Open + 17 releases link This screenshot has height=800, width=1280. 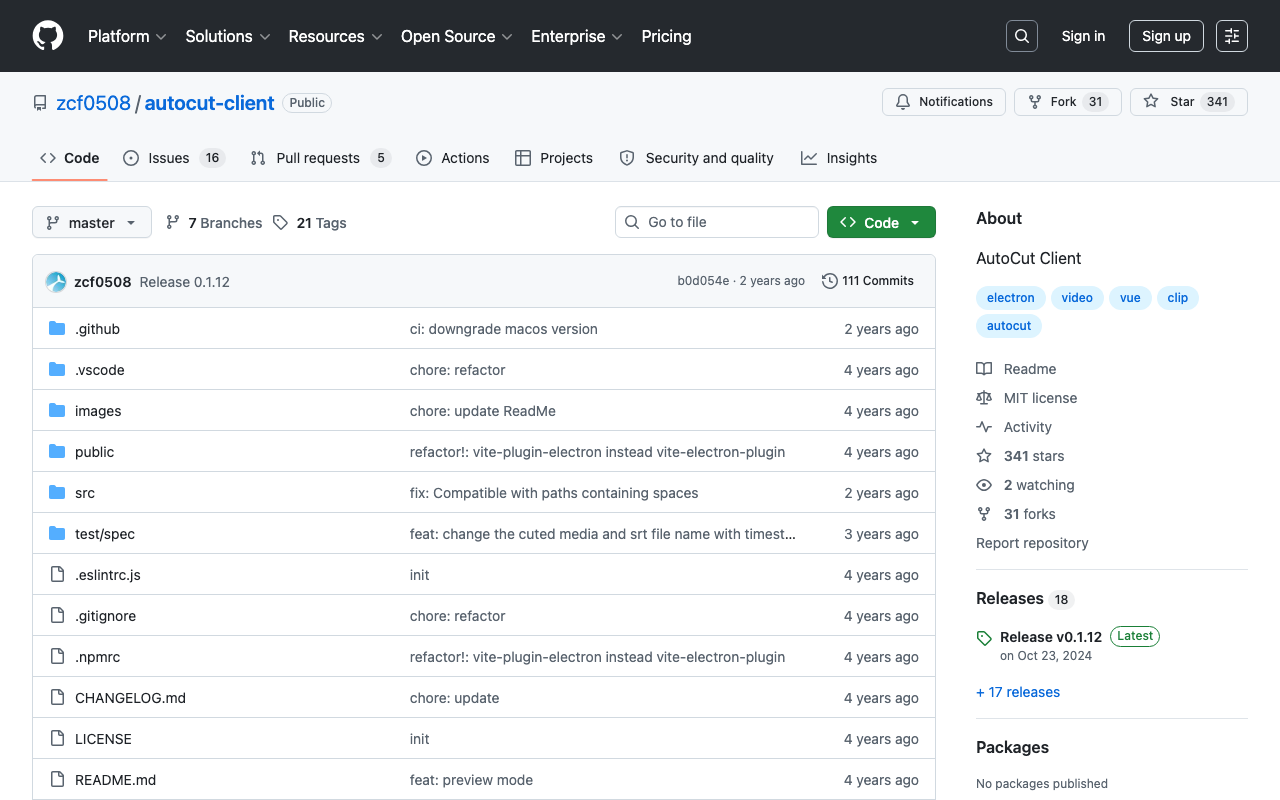1018,692
